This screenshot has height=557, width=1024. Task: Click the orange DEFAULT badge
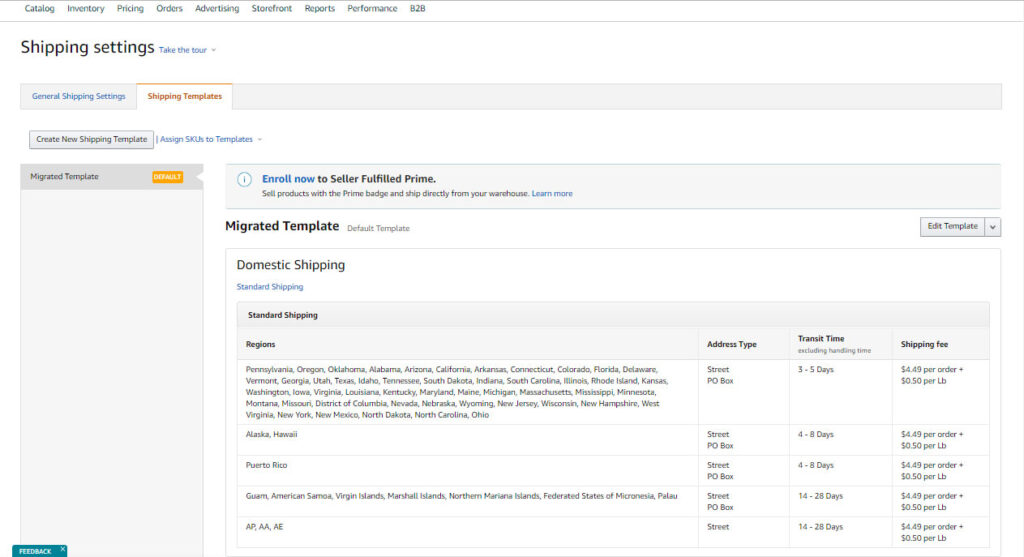(x=167, y=177)
